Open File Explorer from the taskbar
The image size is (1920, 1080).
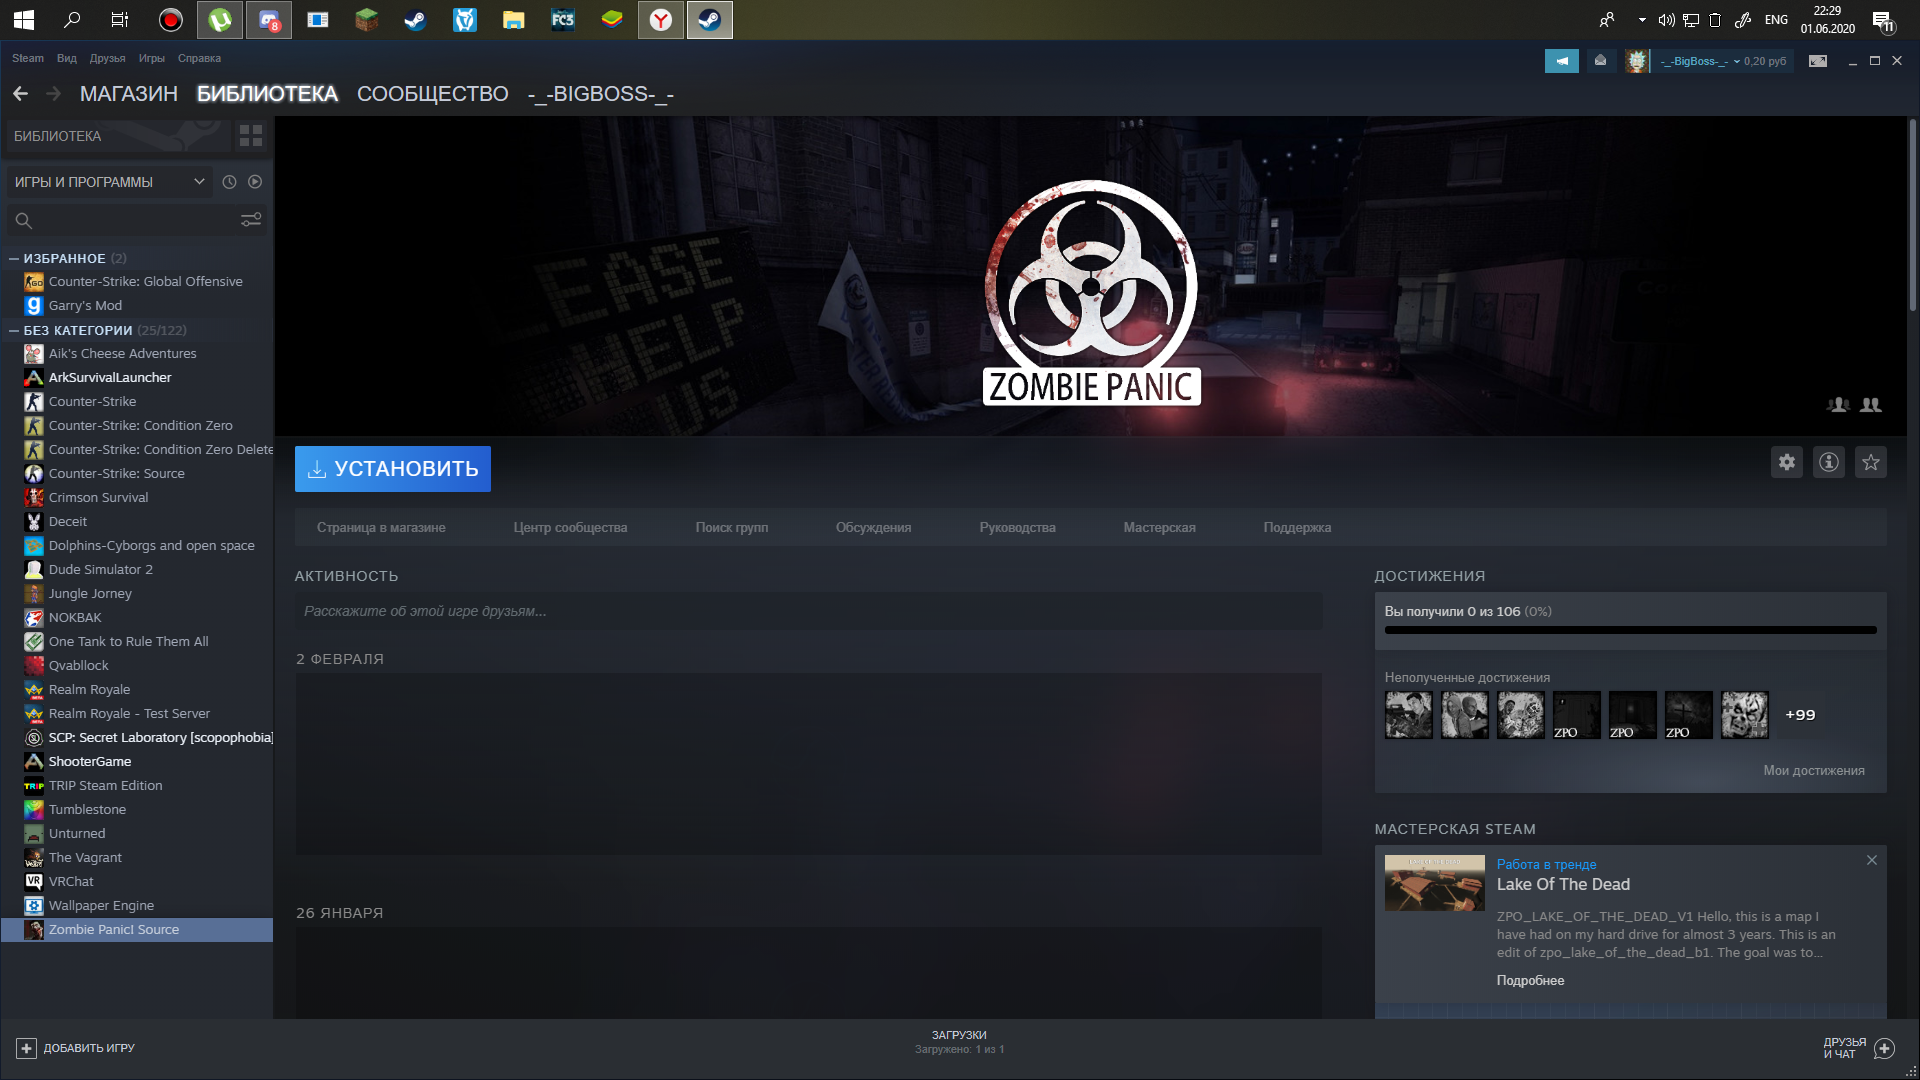click(x=514, y=20)
